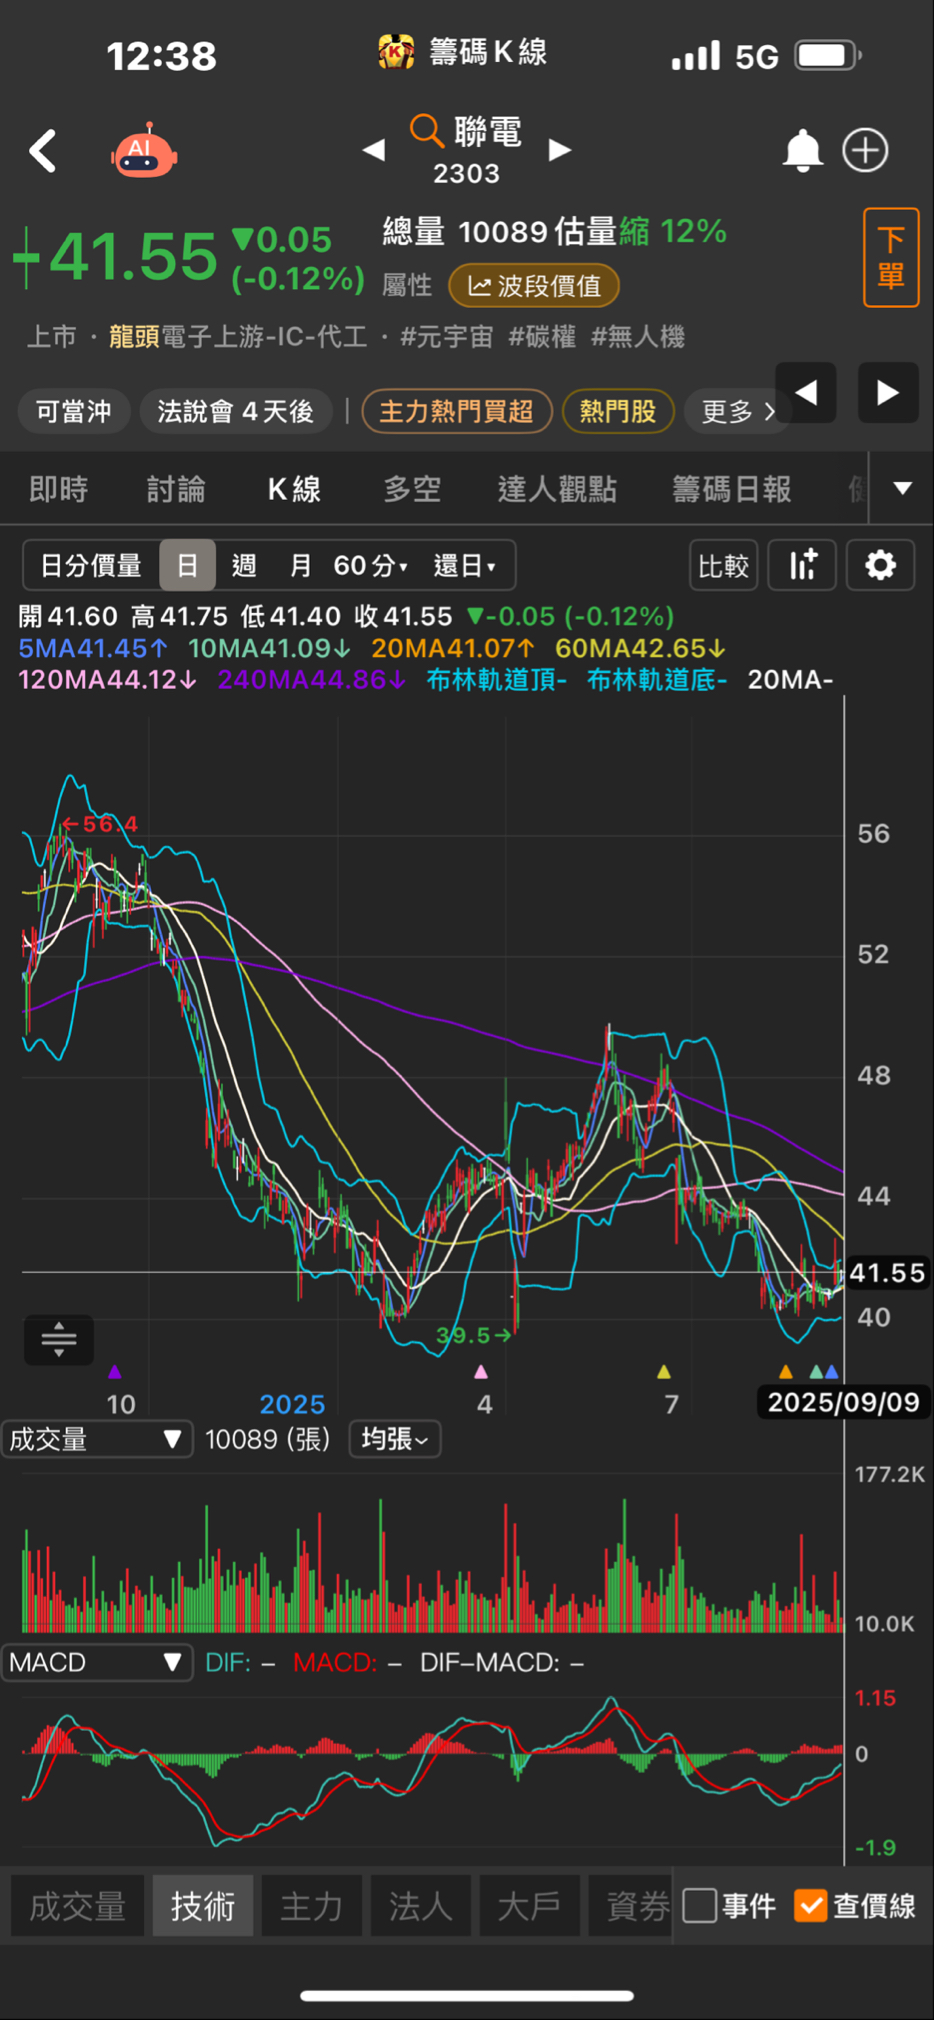This screenshot has height=2020, width=934.
Task: Tap the chart resize handle icon
Action: coord(59,1339)
